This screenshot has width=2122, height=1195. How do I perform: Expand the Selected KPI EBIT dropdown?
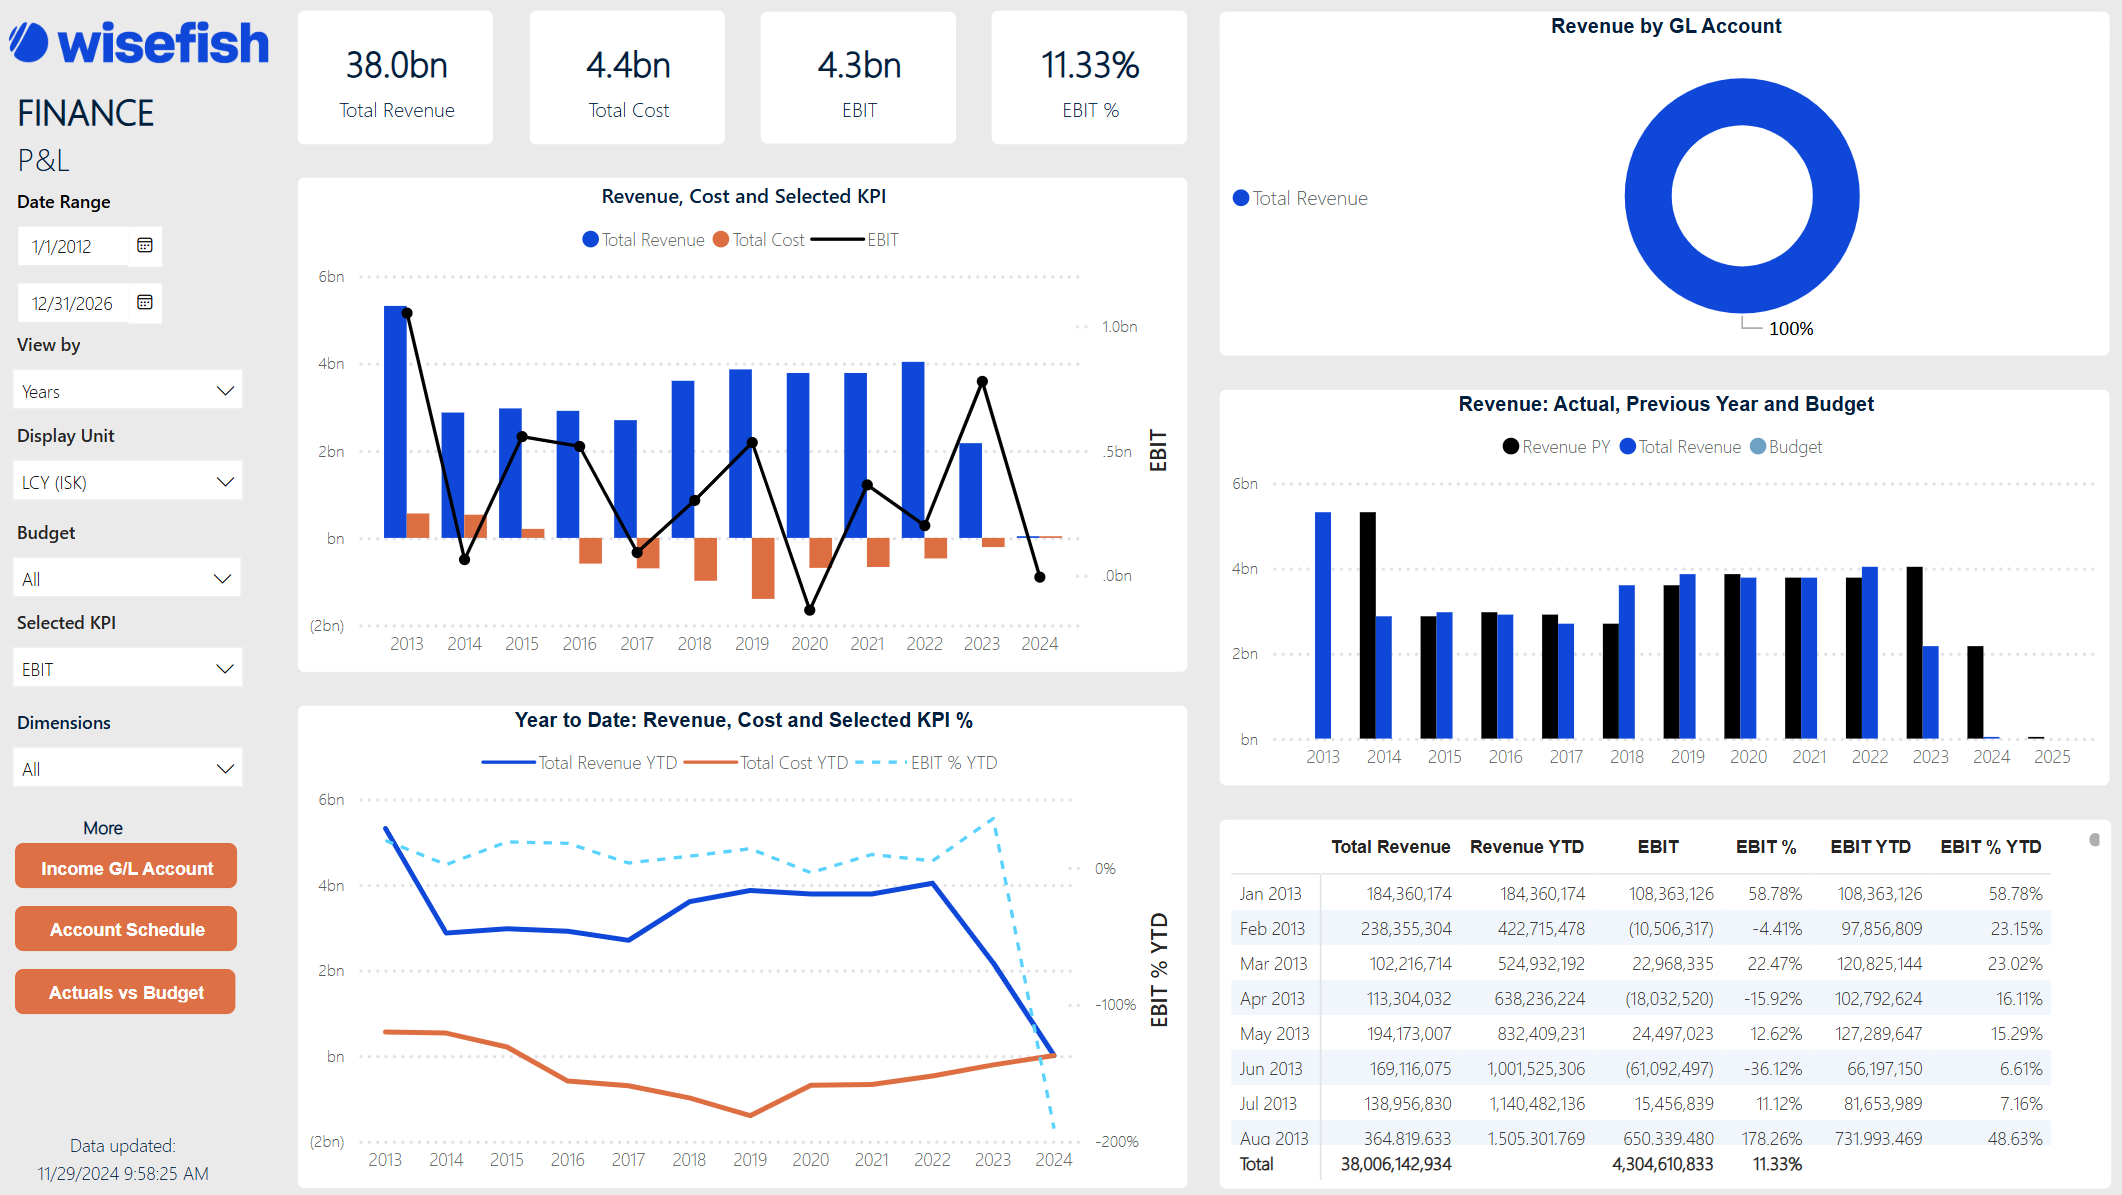[x=127, y=669]
